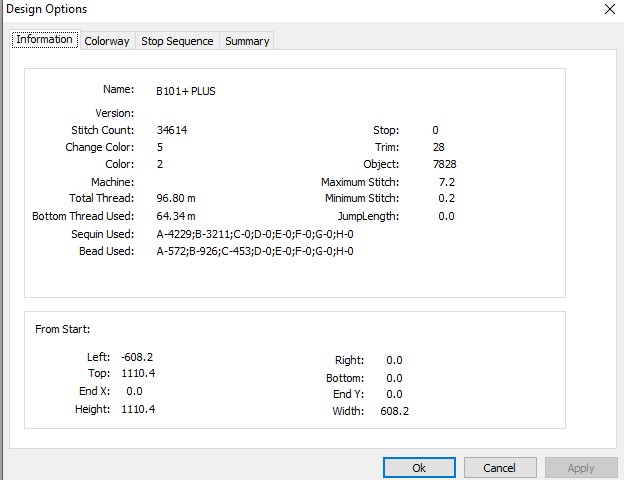Click the Version label
Image resolution: width=624 pixels, height=480 pixels.
115,113
